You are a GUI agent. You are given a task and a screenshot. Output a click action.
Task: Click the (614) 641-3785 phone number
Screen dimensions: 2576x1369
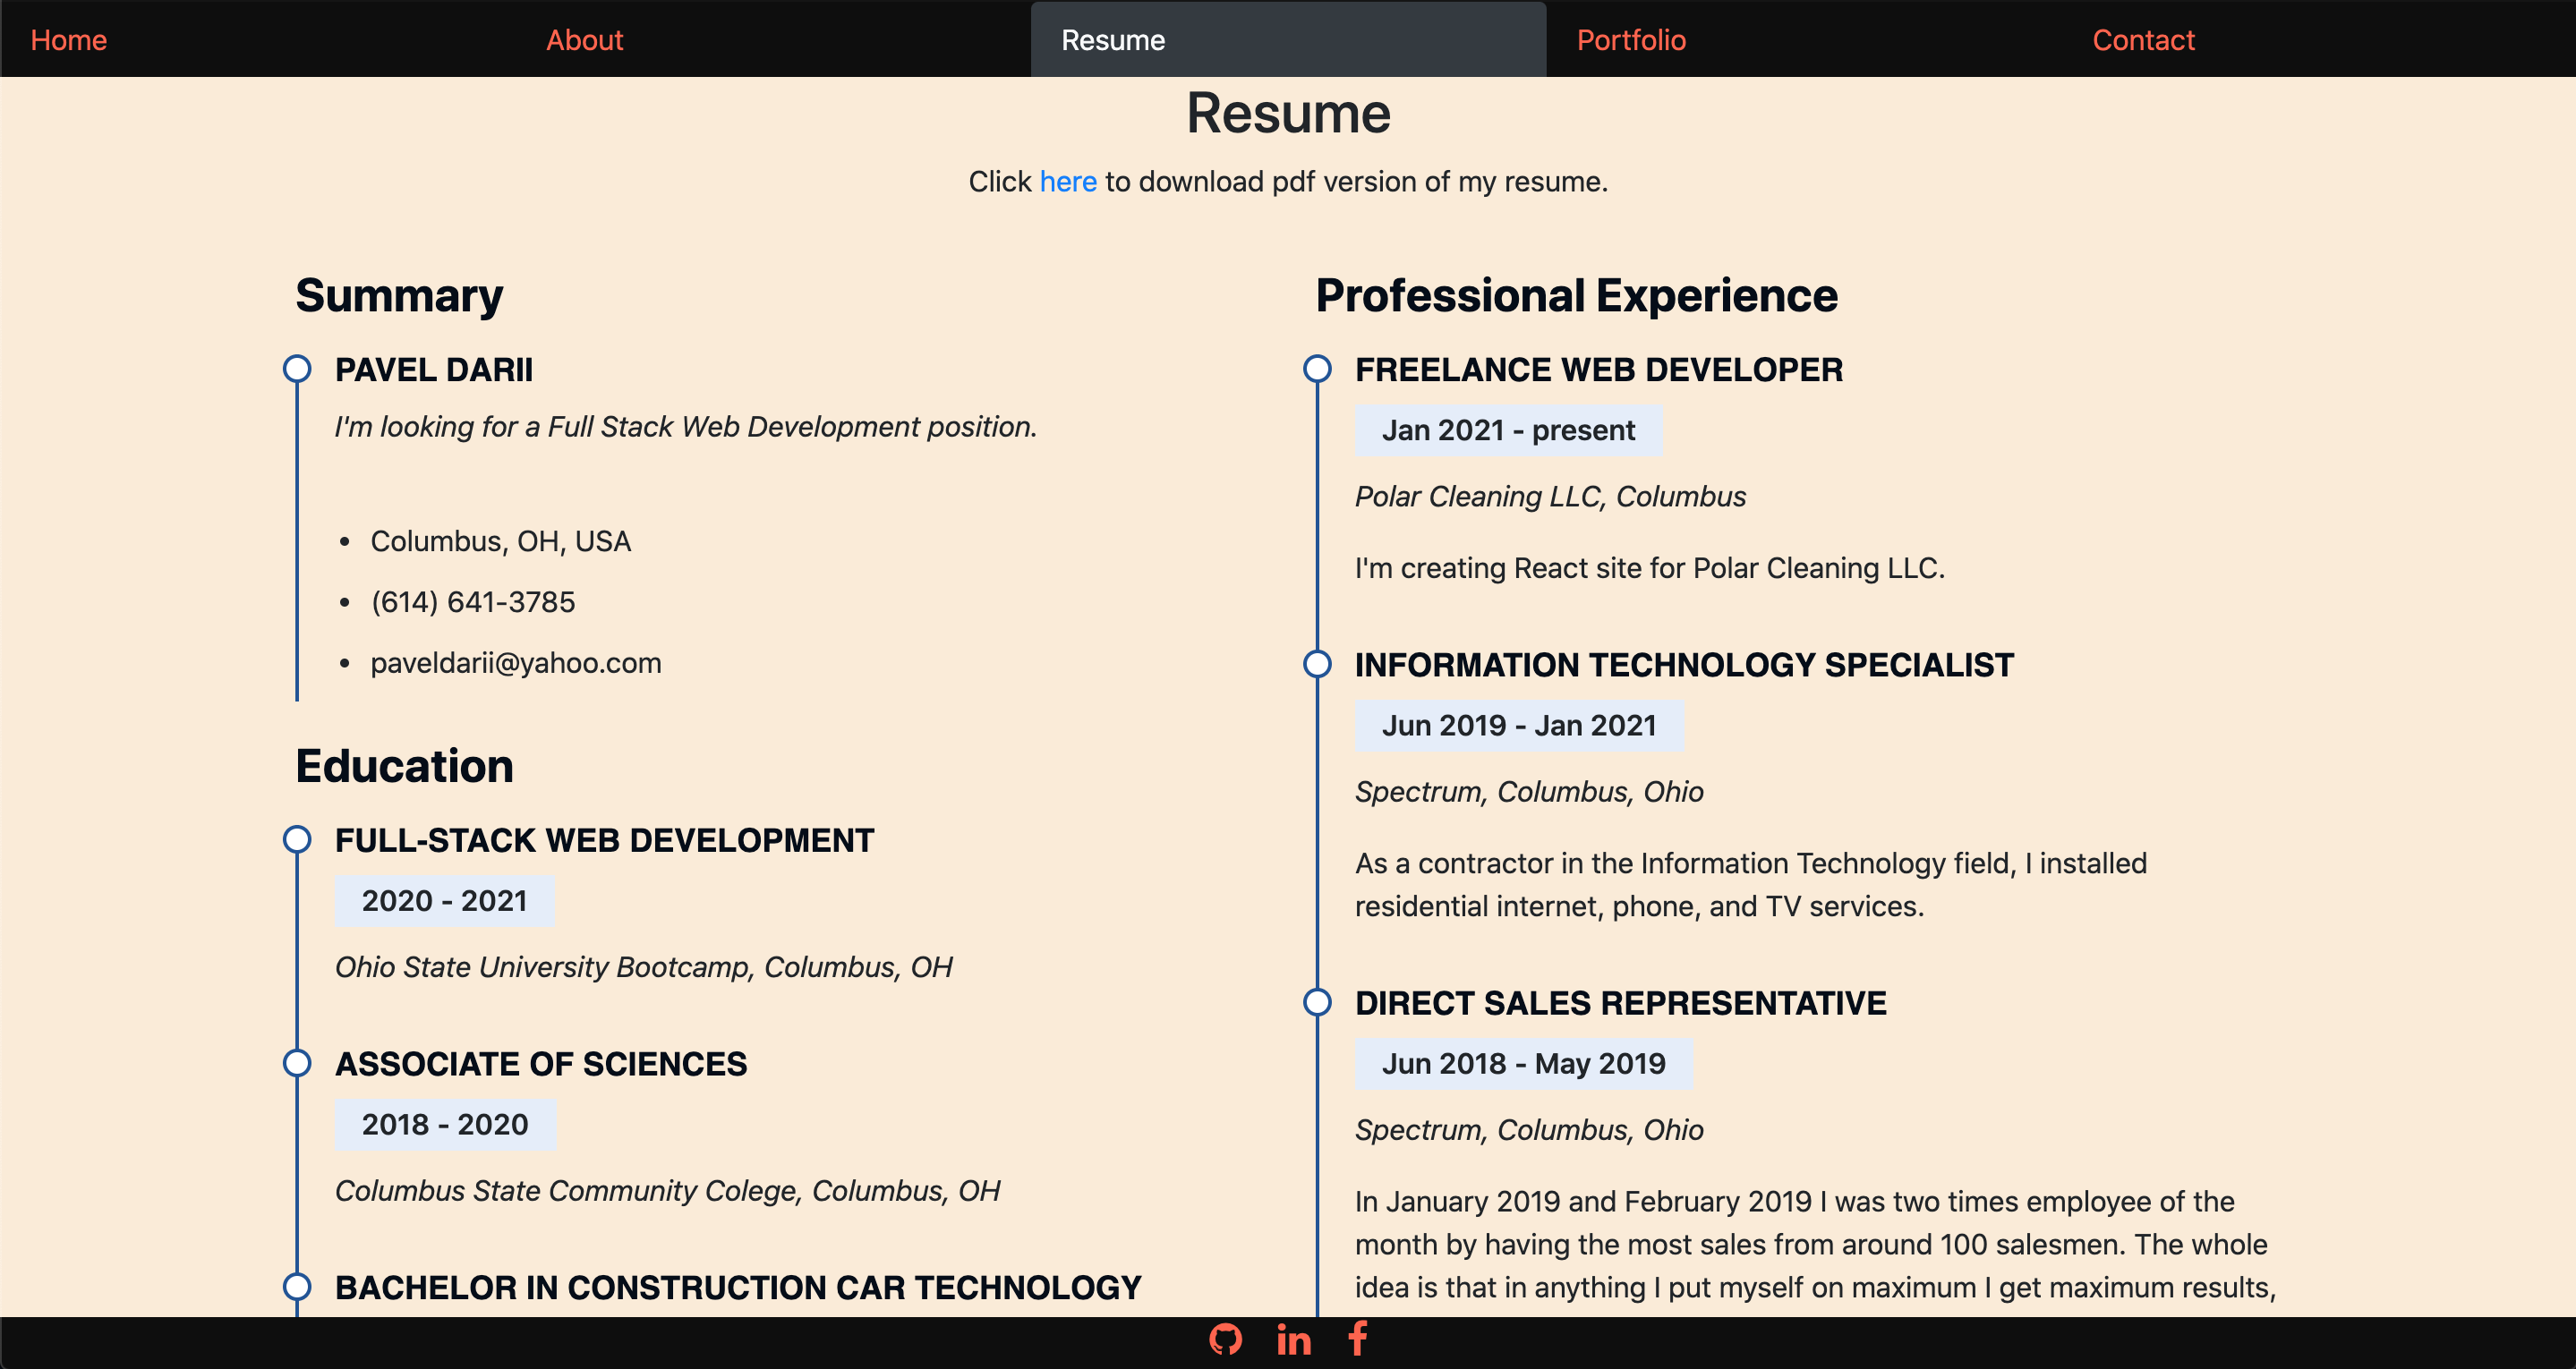(472, 602)
